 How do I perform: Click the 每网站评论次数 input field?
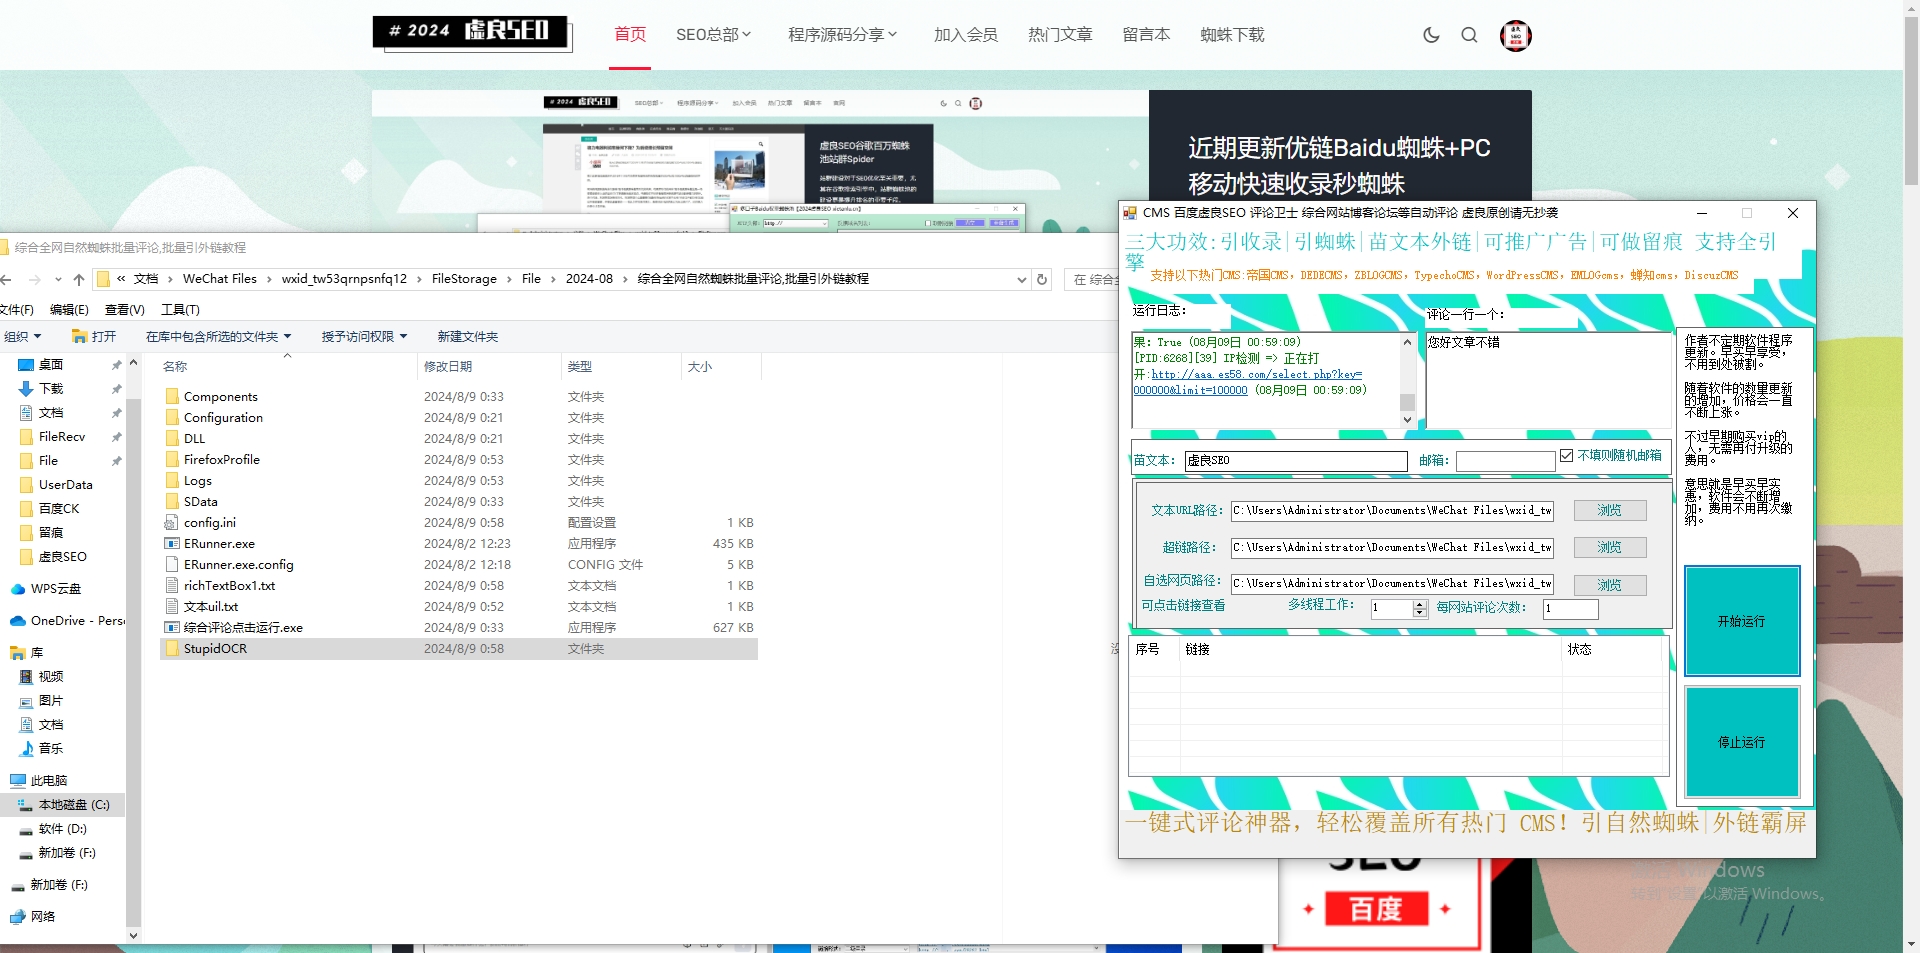[x=1571, y=609]
